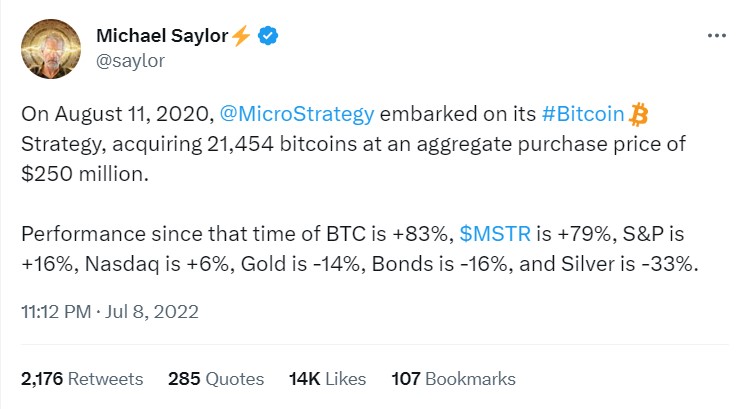View the 285 Quotes list
The height and width of the screenshot is (409, 748).
[216, 379]
